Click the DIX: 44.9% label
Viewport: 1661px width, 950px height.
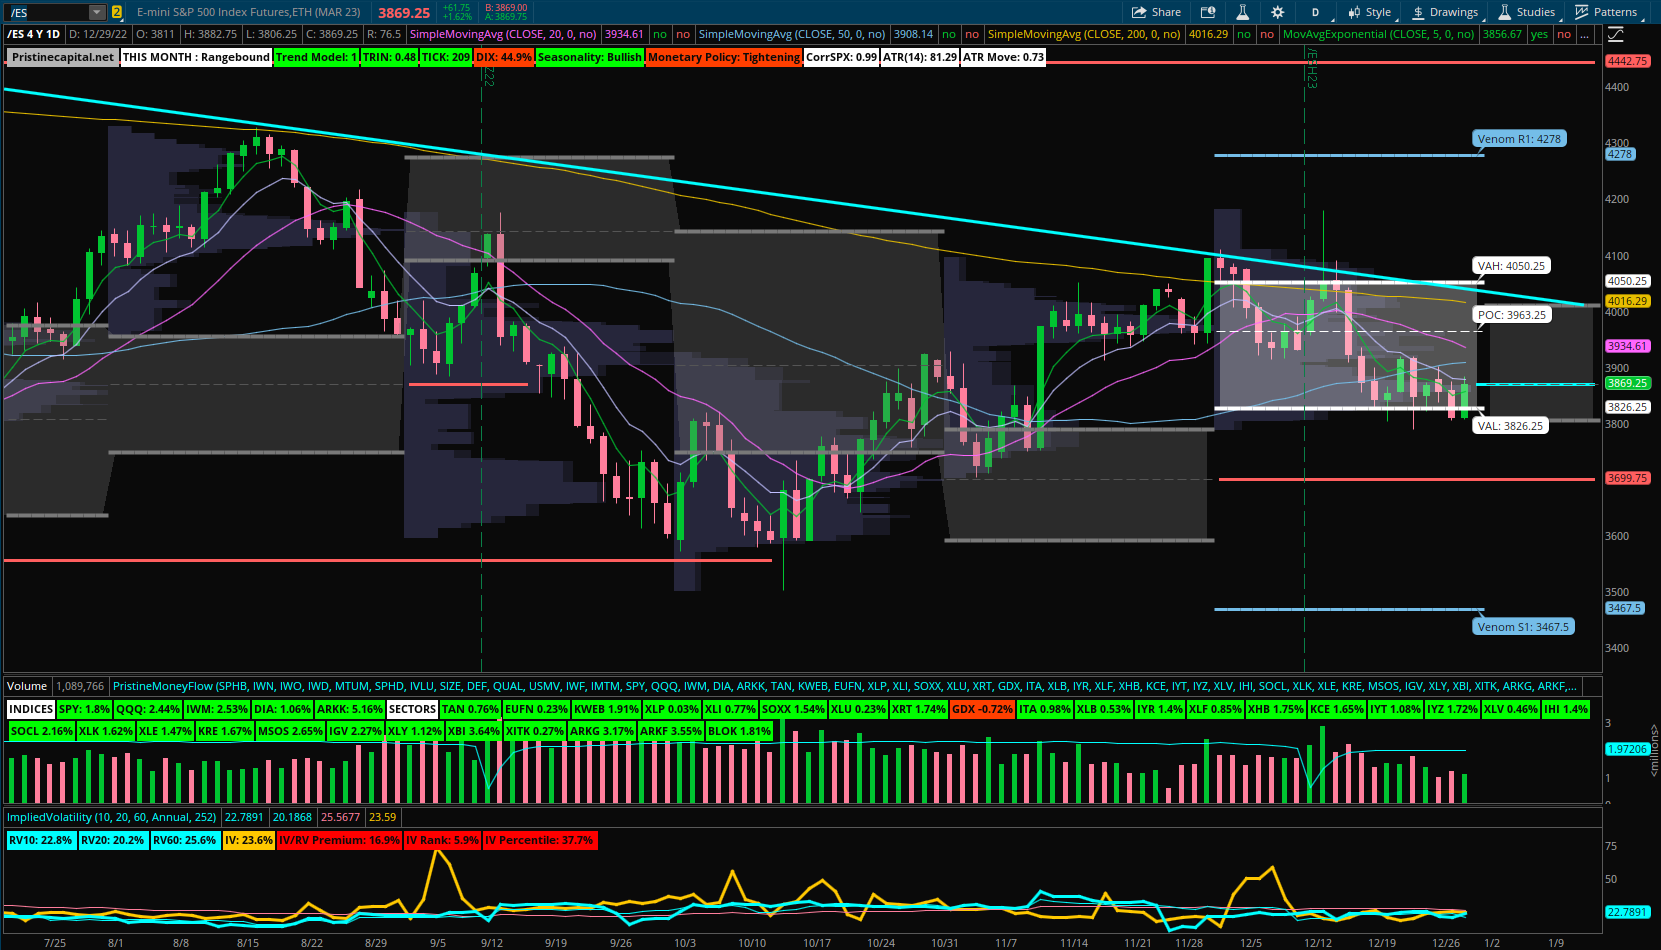coord(504,57)
